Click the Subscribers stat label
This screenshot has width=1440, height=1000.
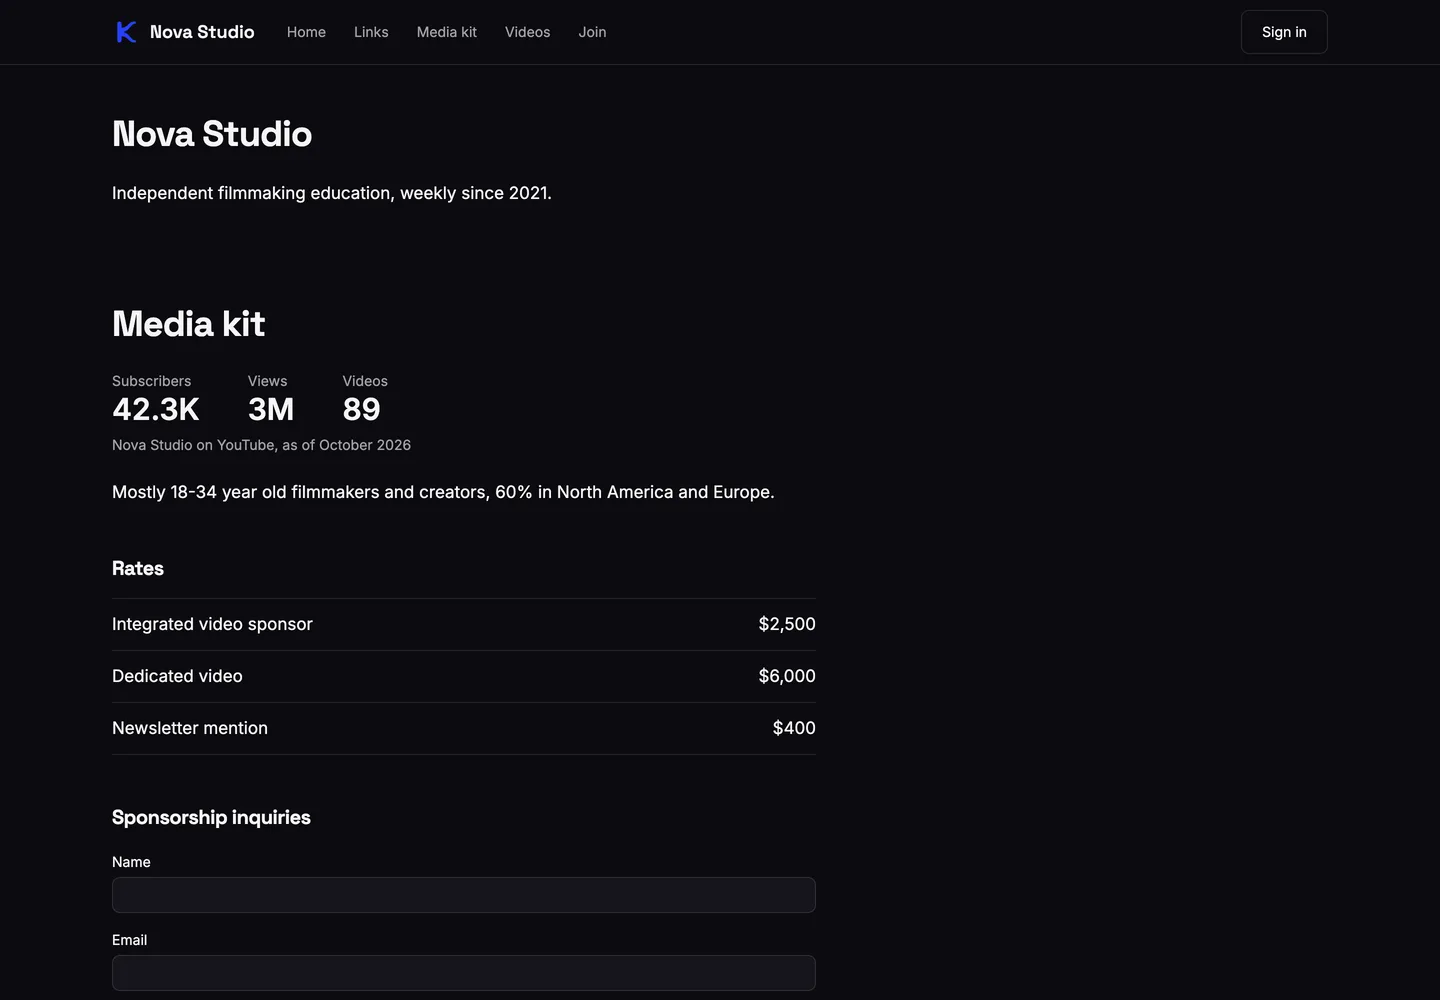tap(151, 381)
